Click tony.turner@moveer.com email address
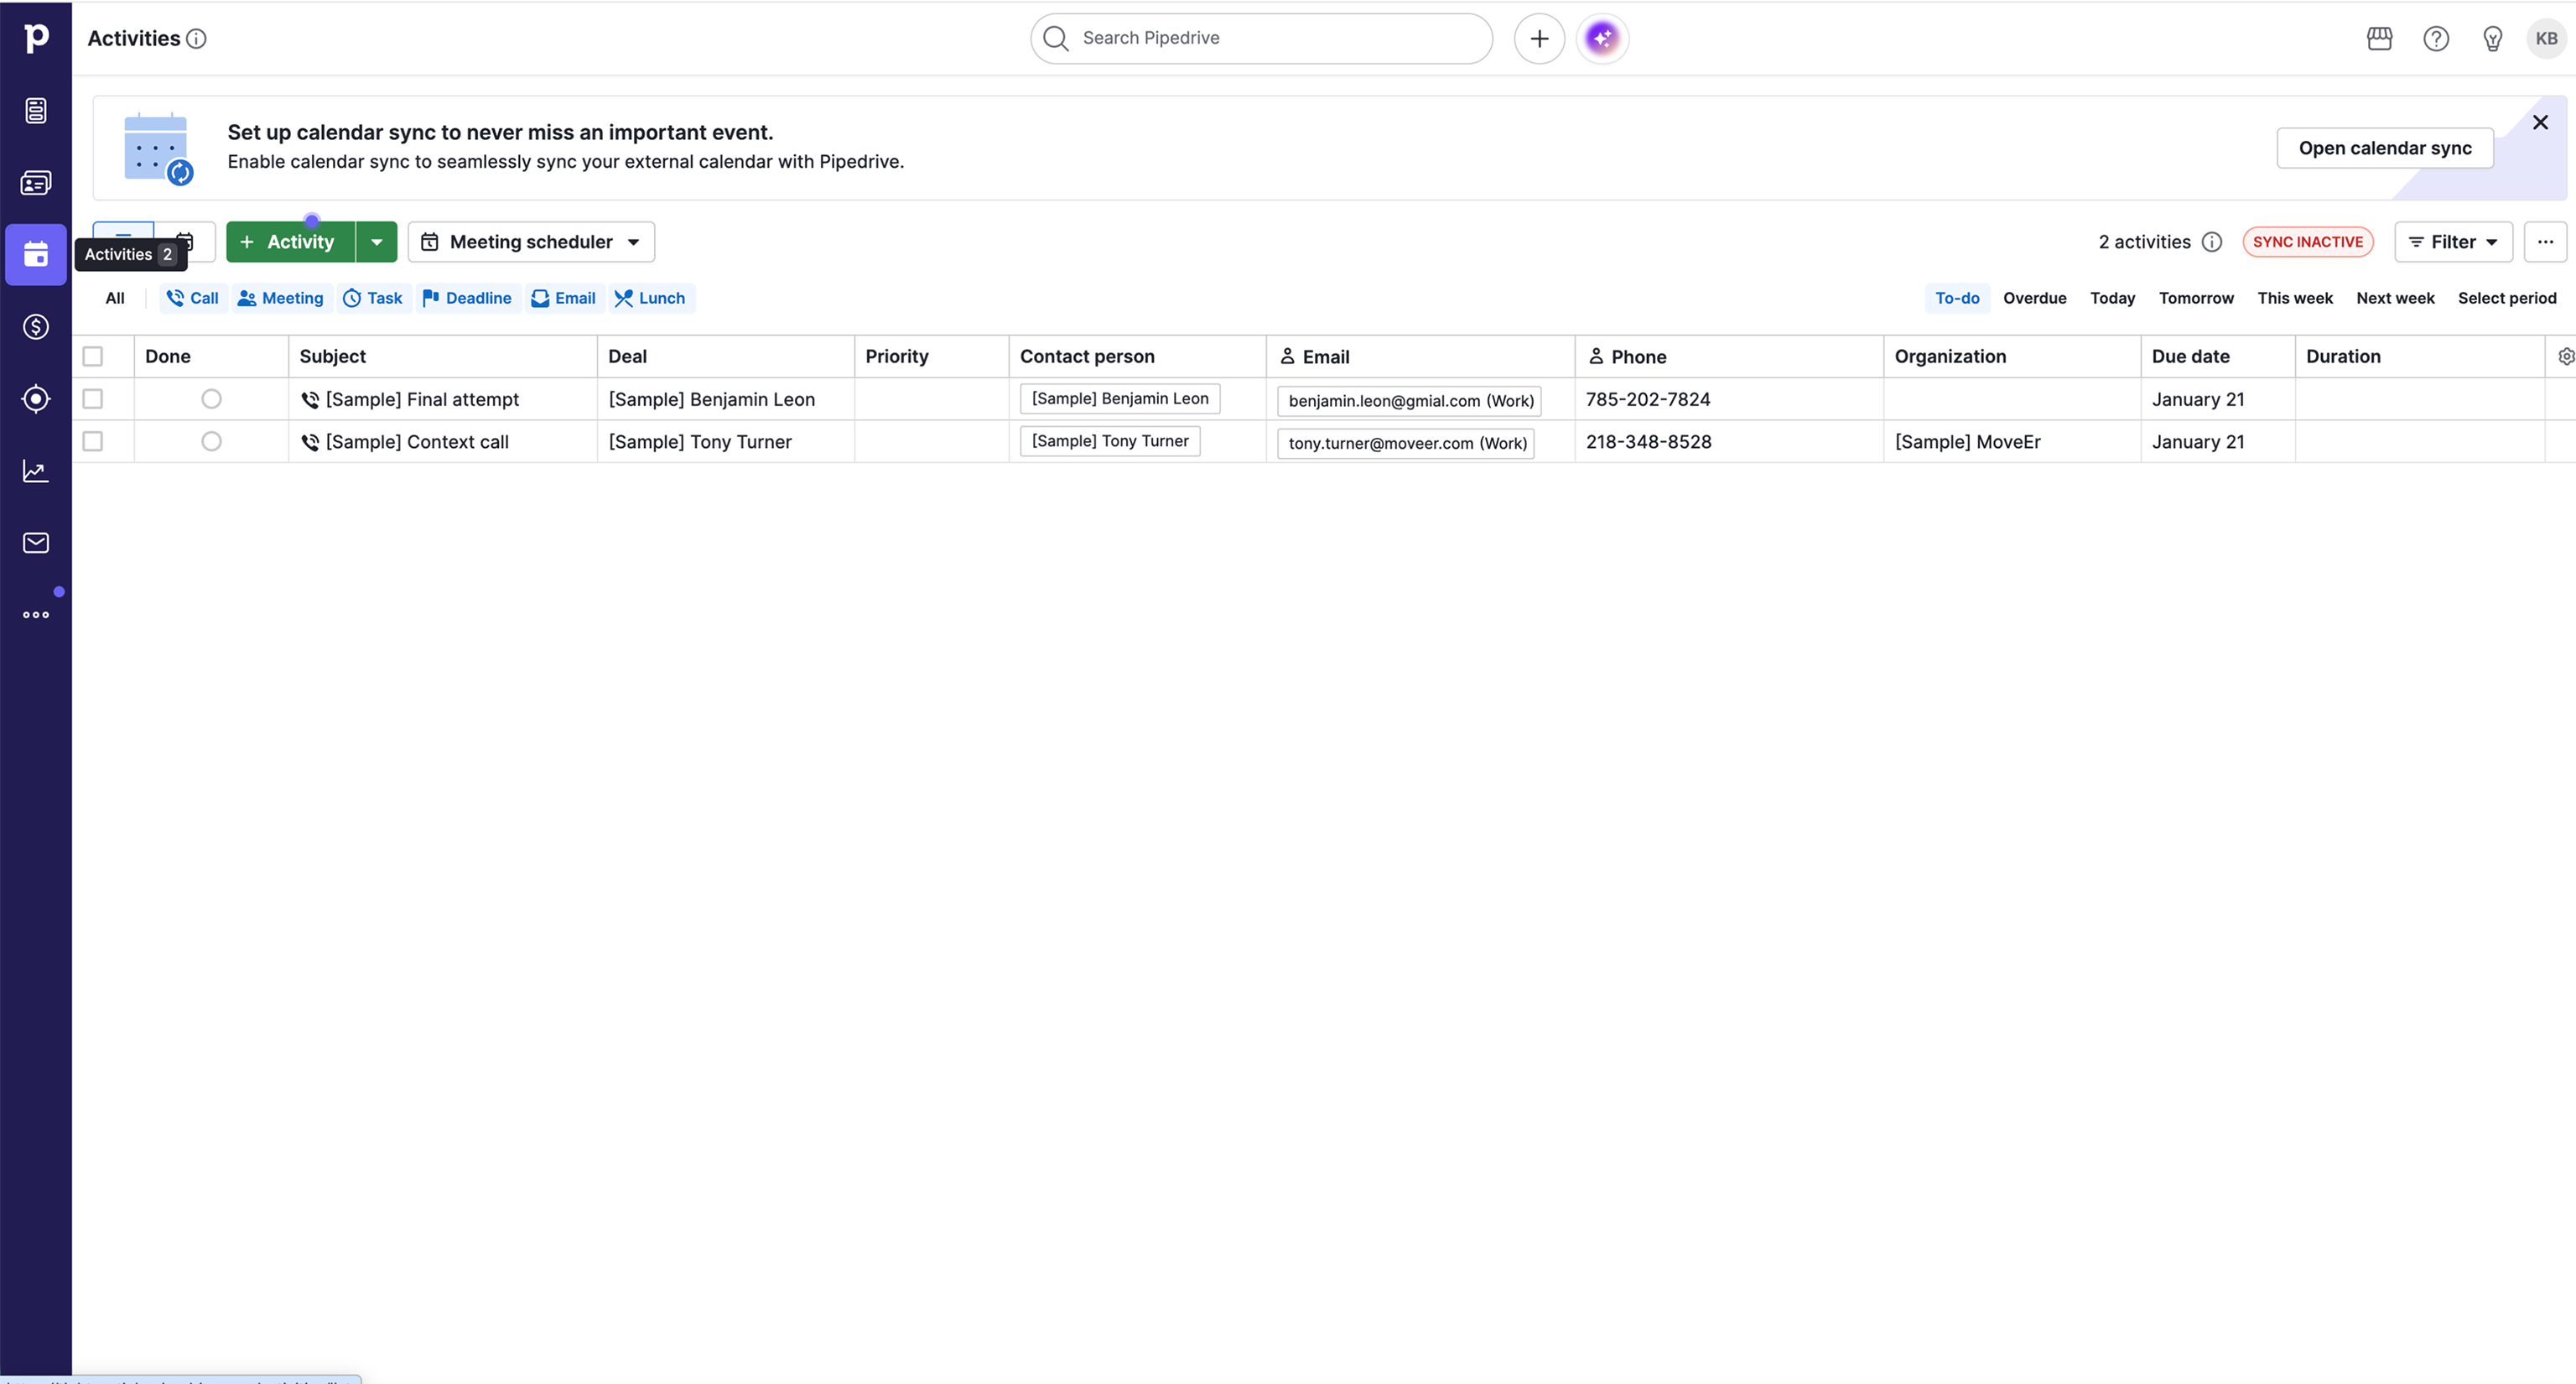2576x1384 pixels. click(x=1406, y=443)
